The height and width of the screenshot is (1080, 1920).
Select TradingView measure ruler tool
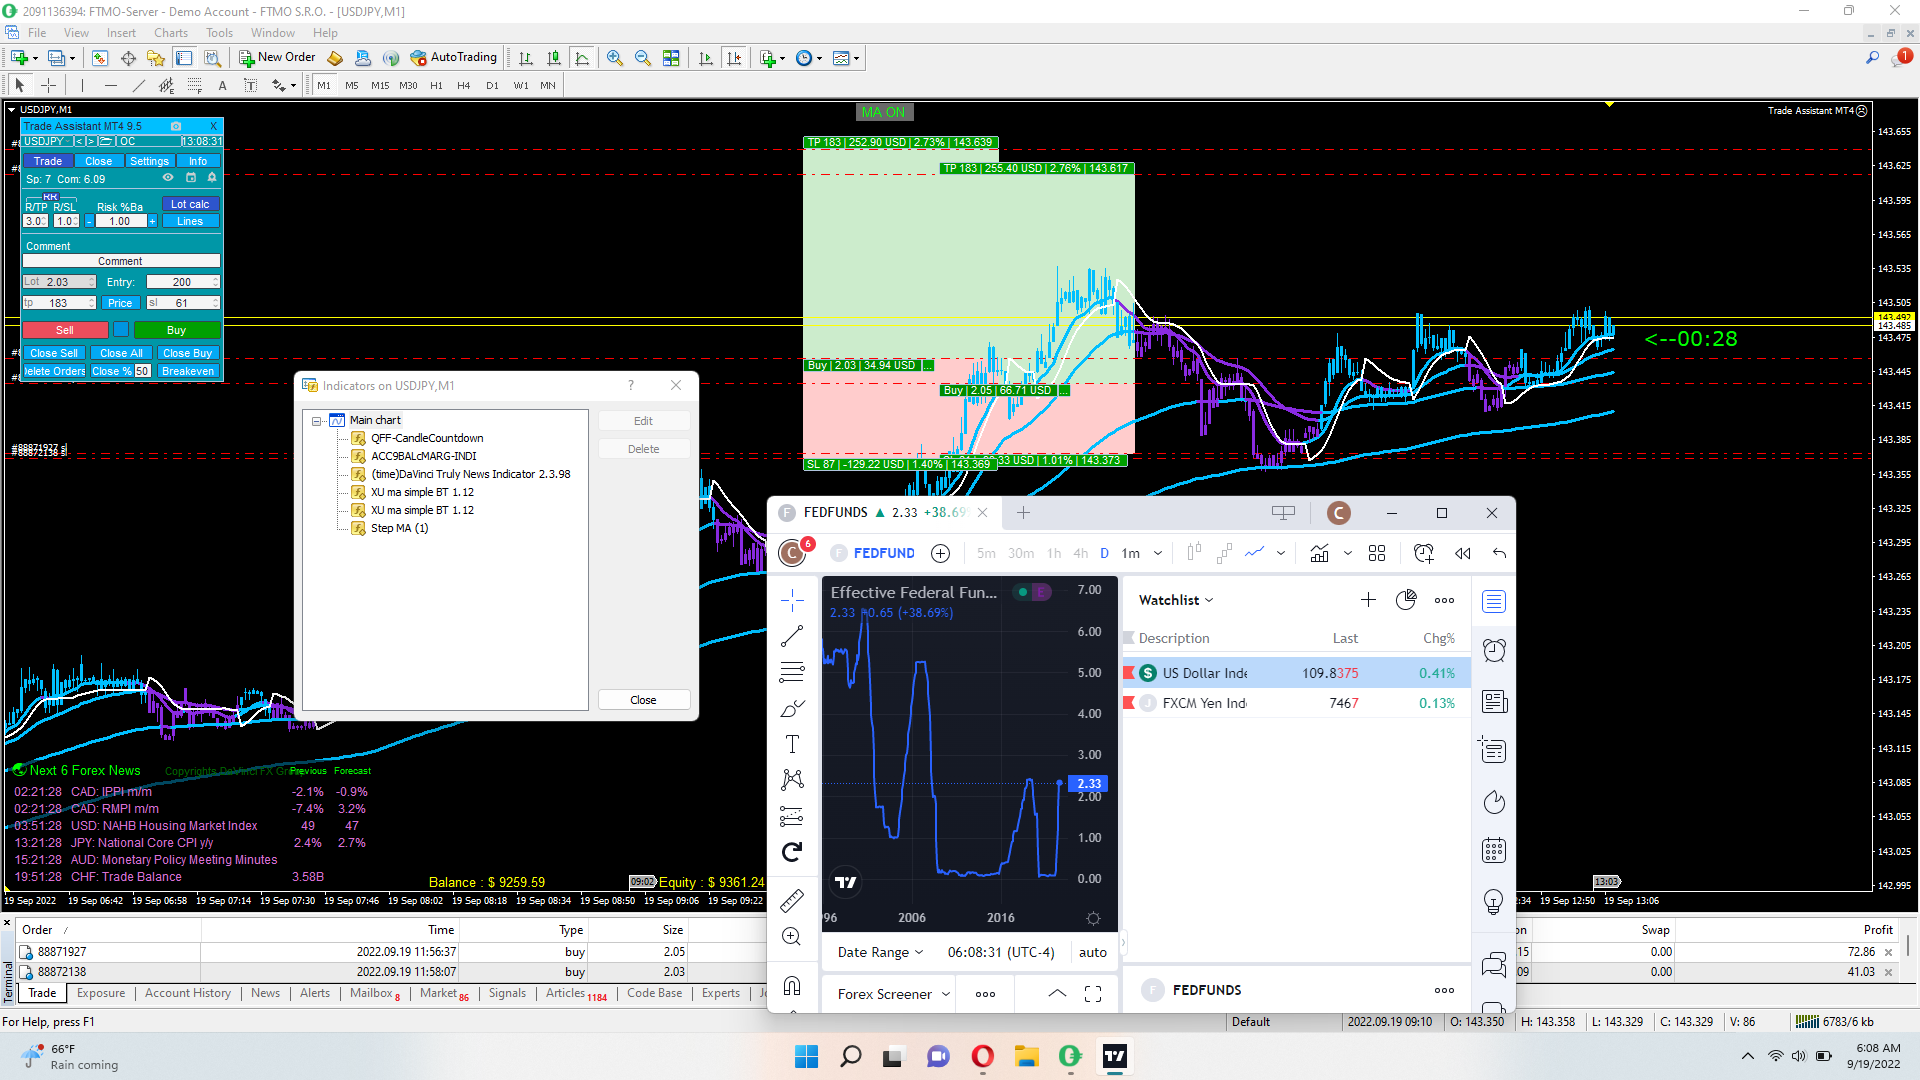click(x=792, y=901)
